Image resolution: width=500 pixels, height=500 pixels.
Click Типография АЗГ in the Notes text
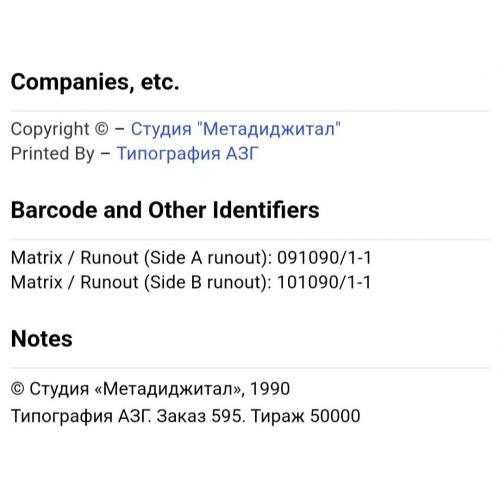click(x=79, y=416)
